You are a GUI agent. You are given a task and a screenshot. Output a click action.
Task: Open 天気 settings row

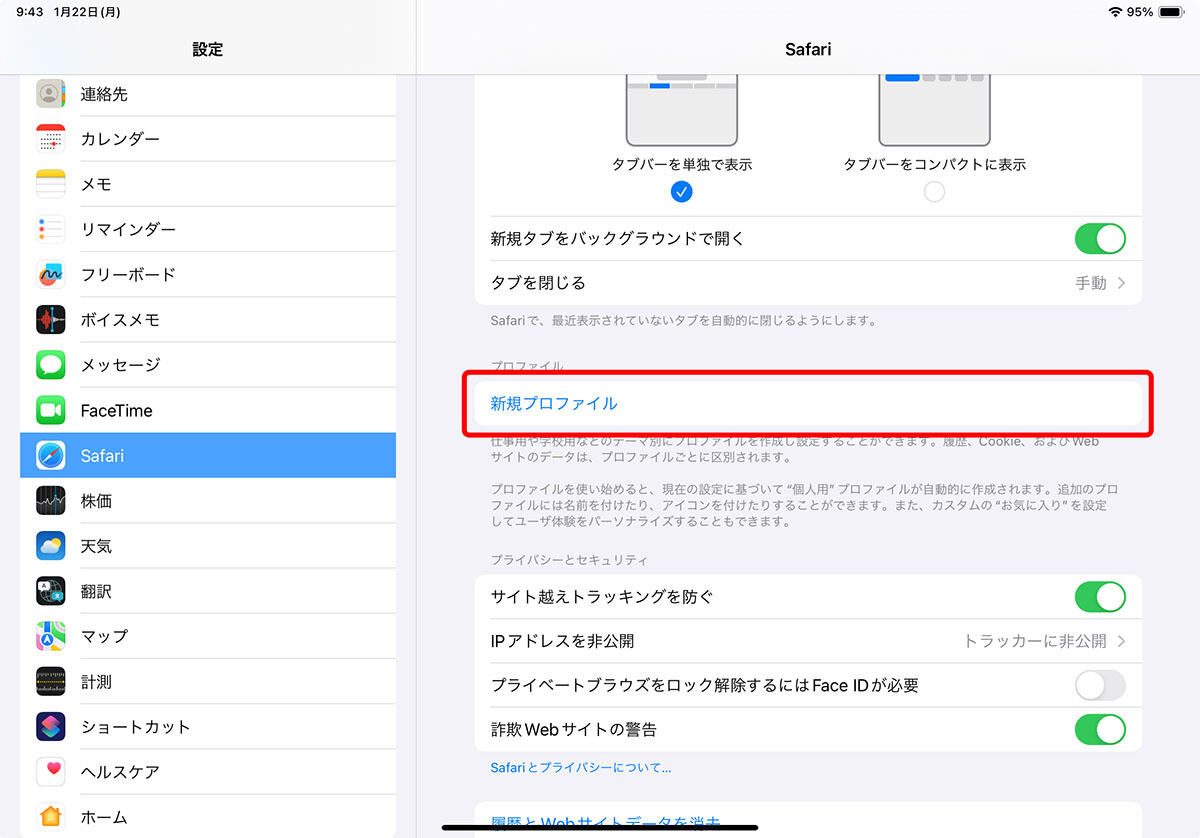point(208,546)
